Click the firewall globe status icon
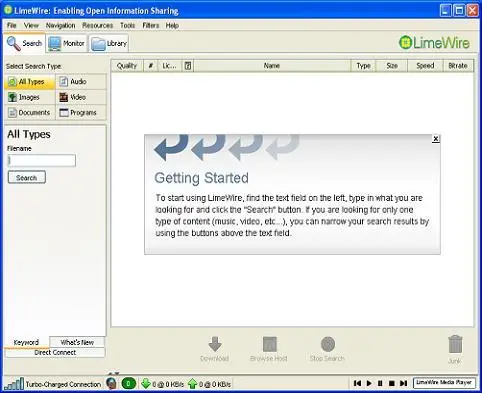This screenshot has width=482, height=393. (x=112, y=383)
